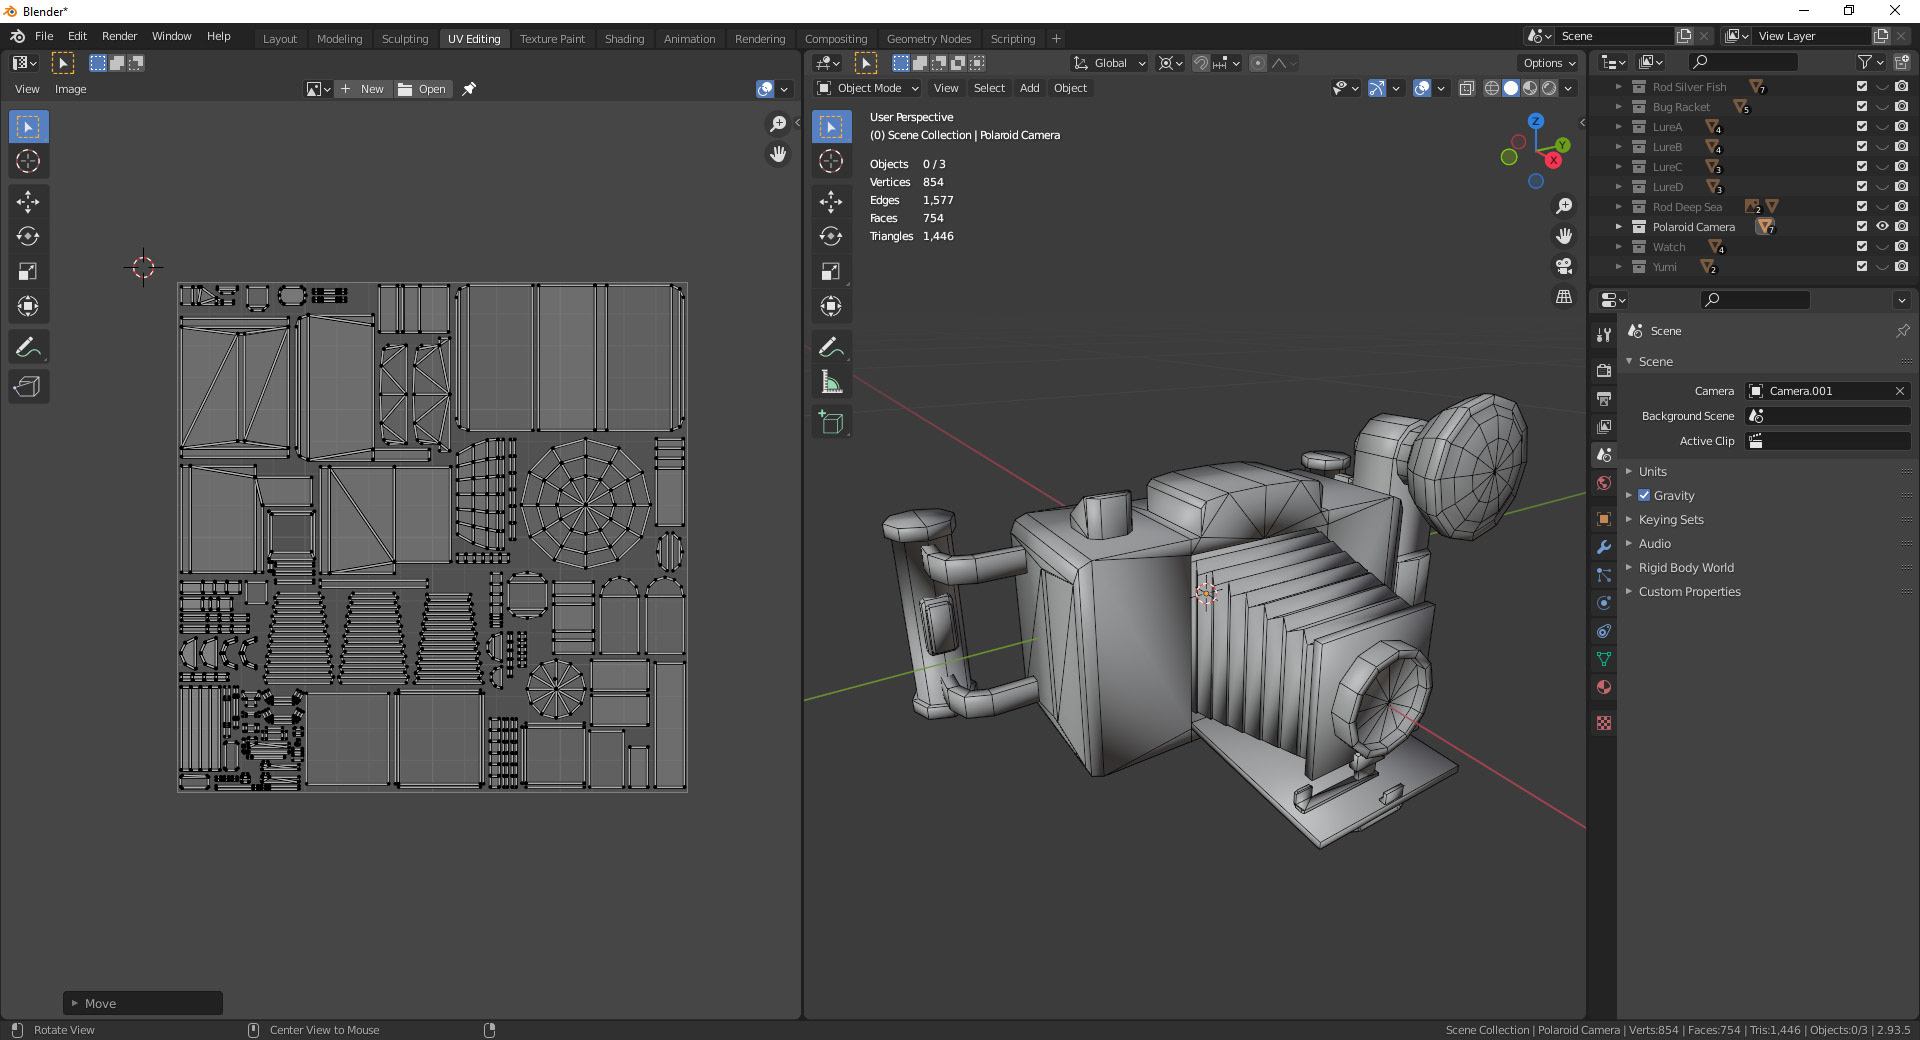Open the Material properties tab icon
Screen dimensions: 1920x1040
1604,687
